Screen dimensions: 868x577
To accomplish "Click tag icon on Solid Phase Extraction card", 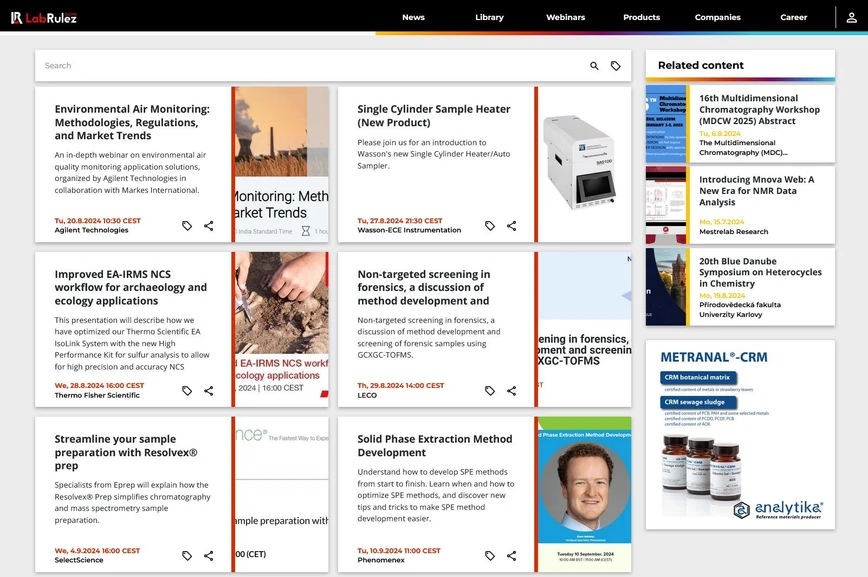I will coord(490,555).
